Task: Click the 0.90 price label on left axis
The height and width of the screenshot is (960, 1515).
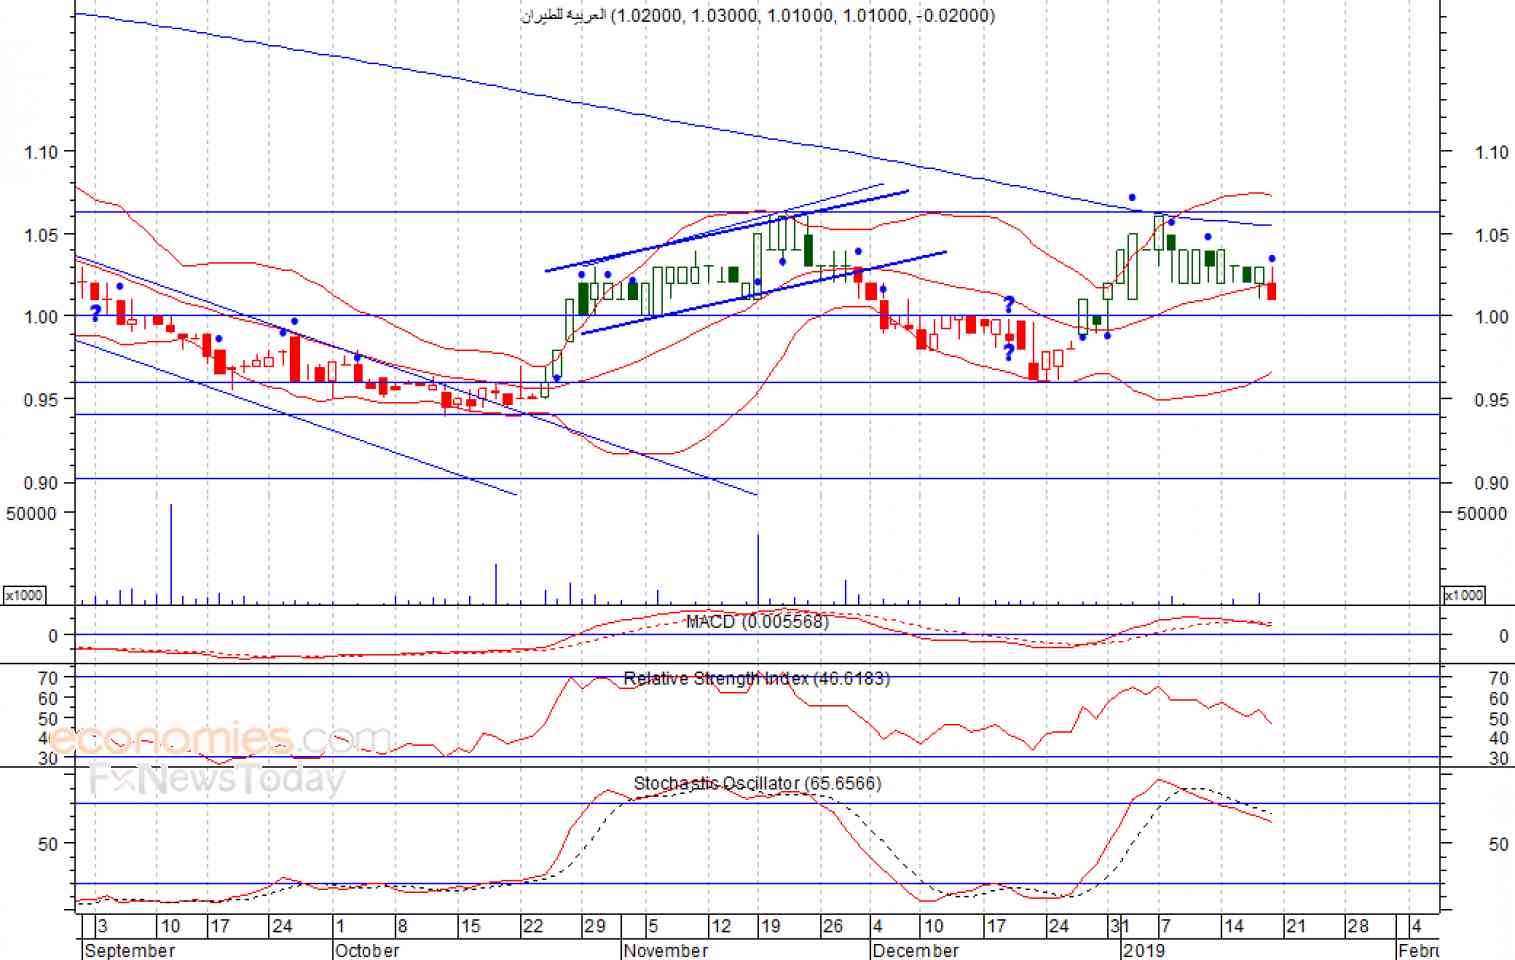Action: 42,483
